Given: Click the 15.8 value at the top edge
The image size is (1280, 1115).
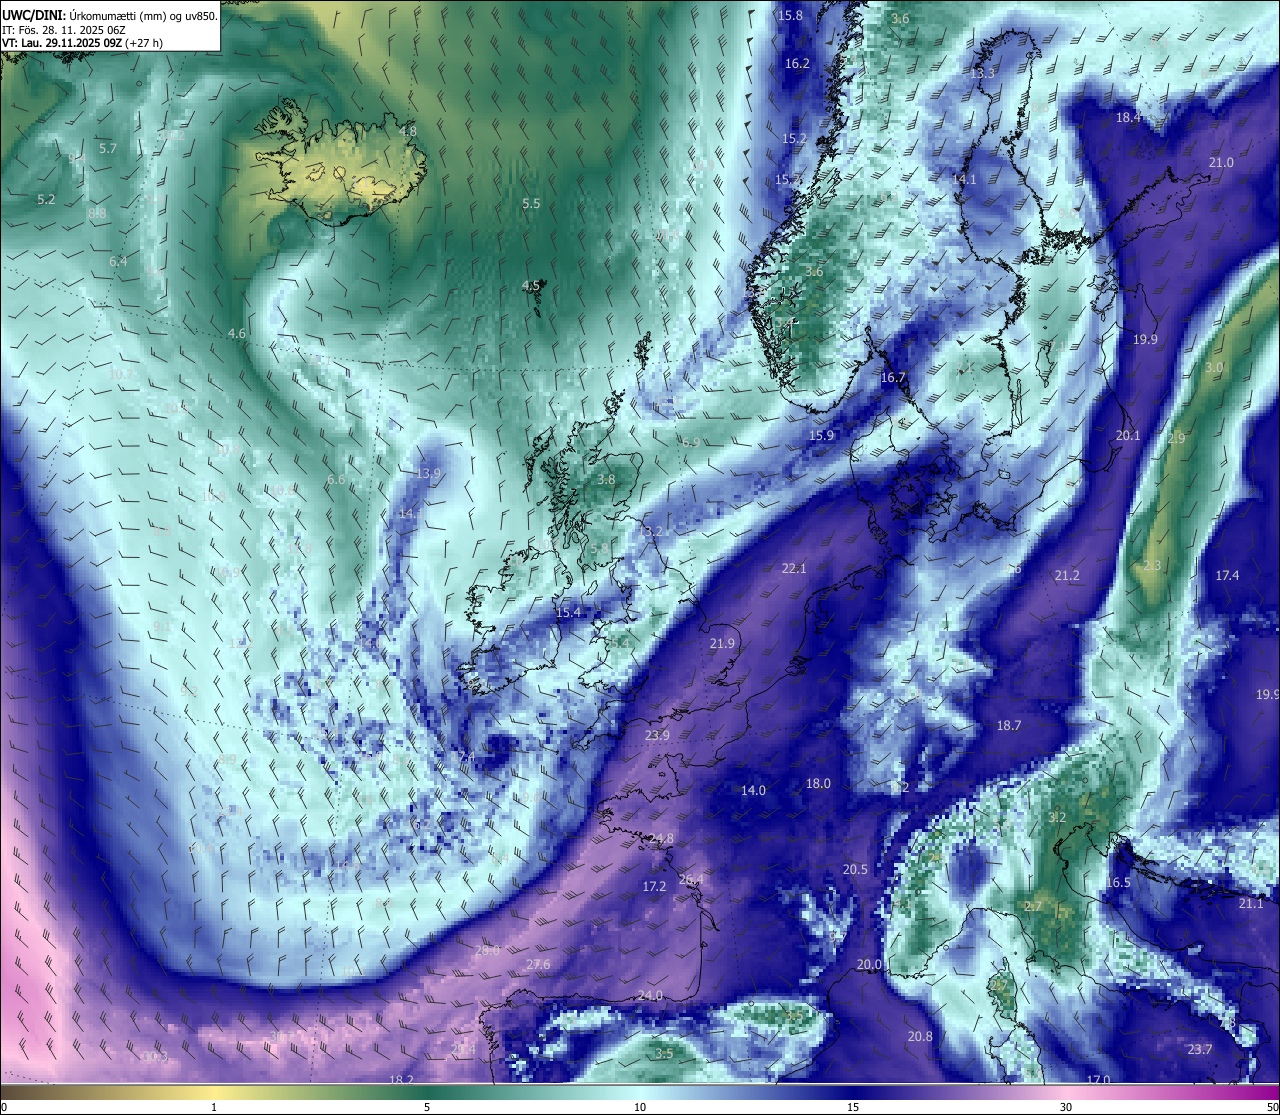Looking at the screenshot, I should [x=790, y=15].
